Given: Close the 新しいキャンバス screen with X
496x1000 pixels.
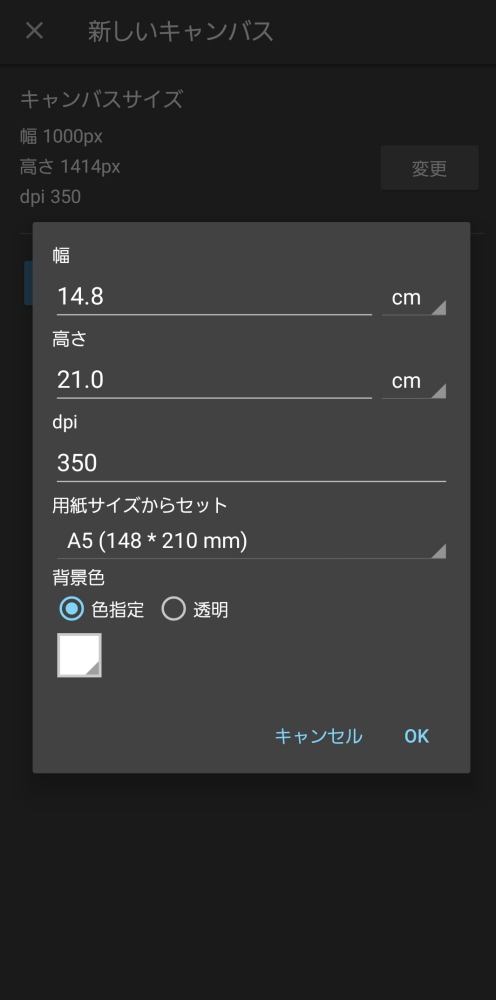Looking at the screenshot, I should (x=34, y=31).
